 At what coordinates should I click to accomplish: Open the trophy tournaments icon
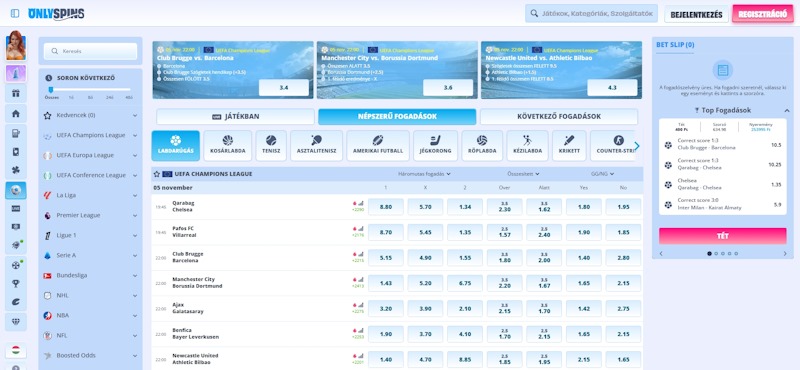(16, 283)
